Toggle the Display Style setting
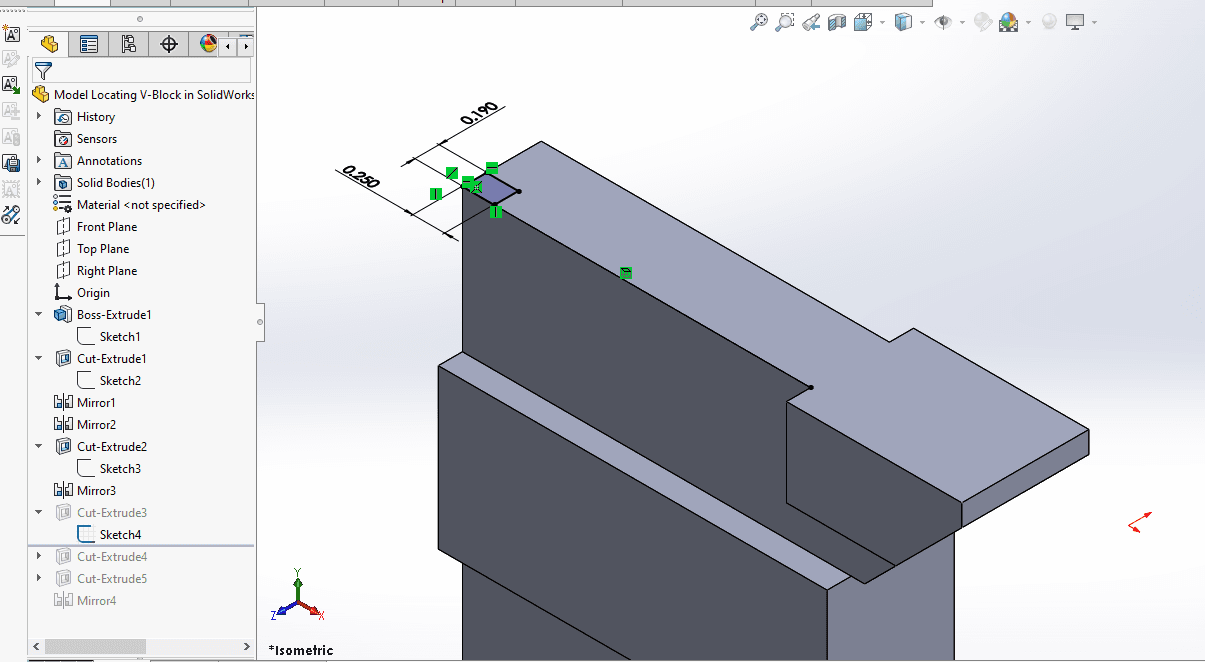 904,21
